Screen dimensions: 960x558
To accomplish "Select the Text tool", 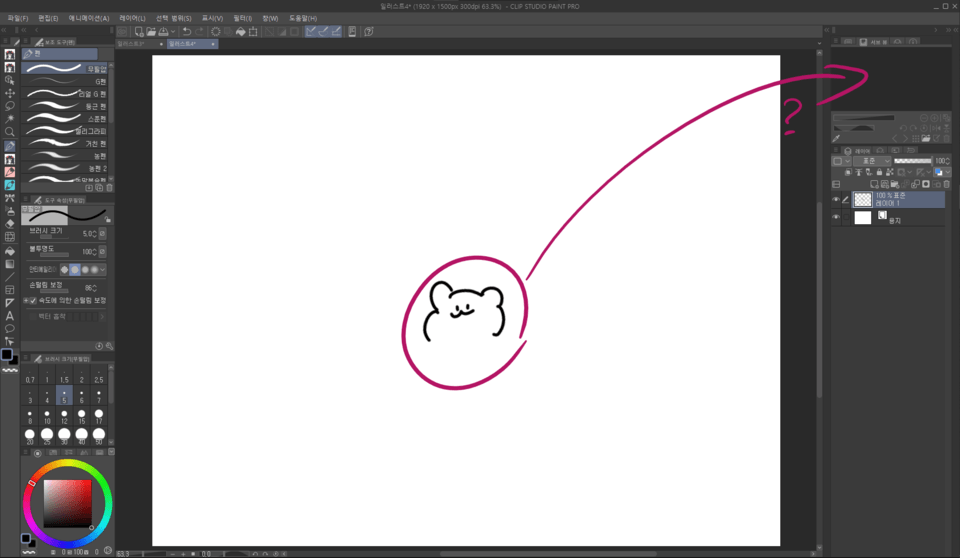I will click(10, 316).
